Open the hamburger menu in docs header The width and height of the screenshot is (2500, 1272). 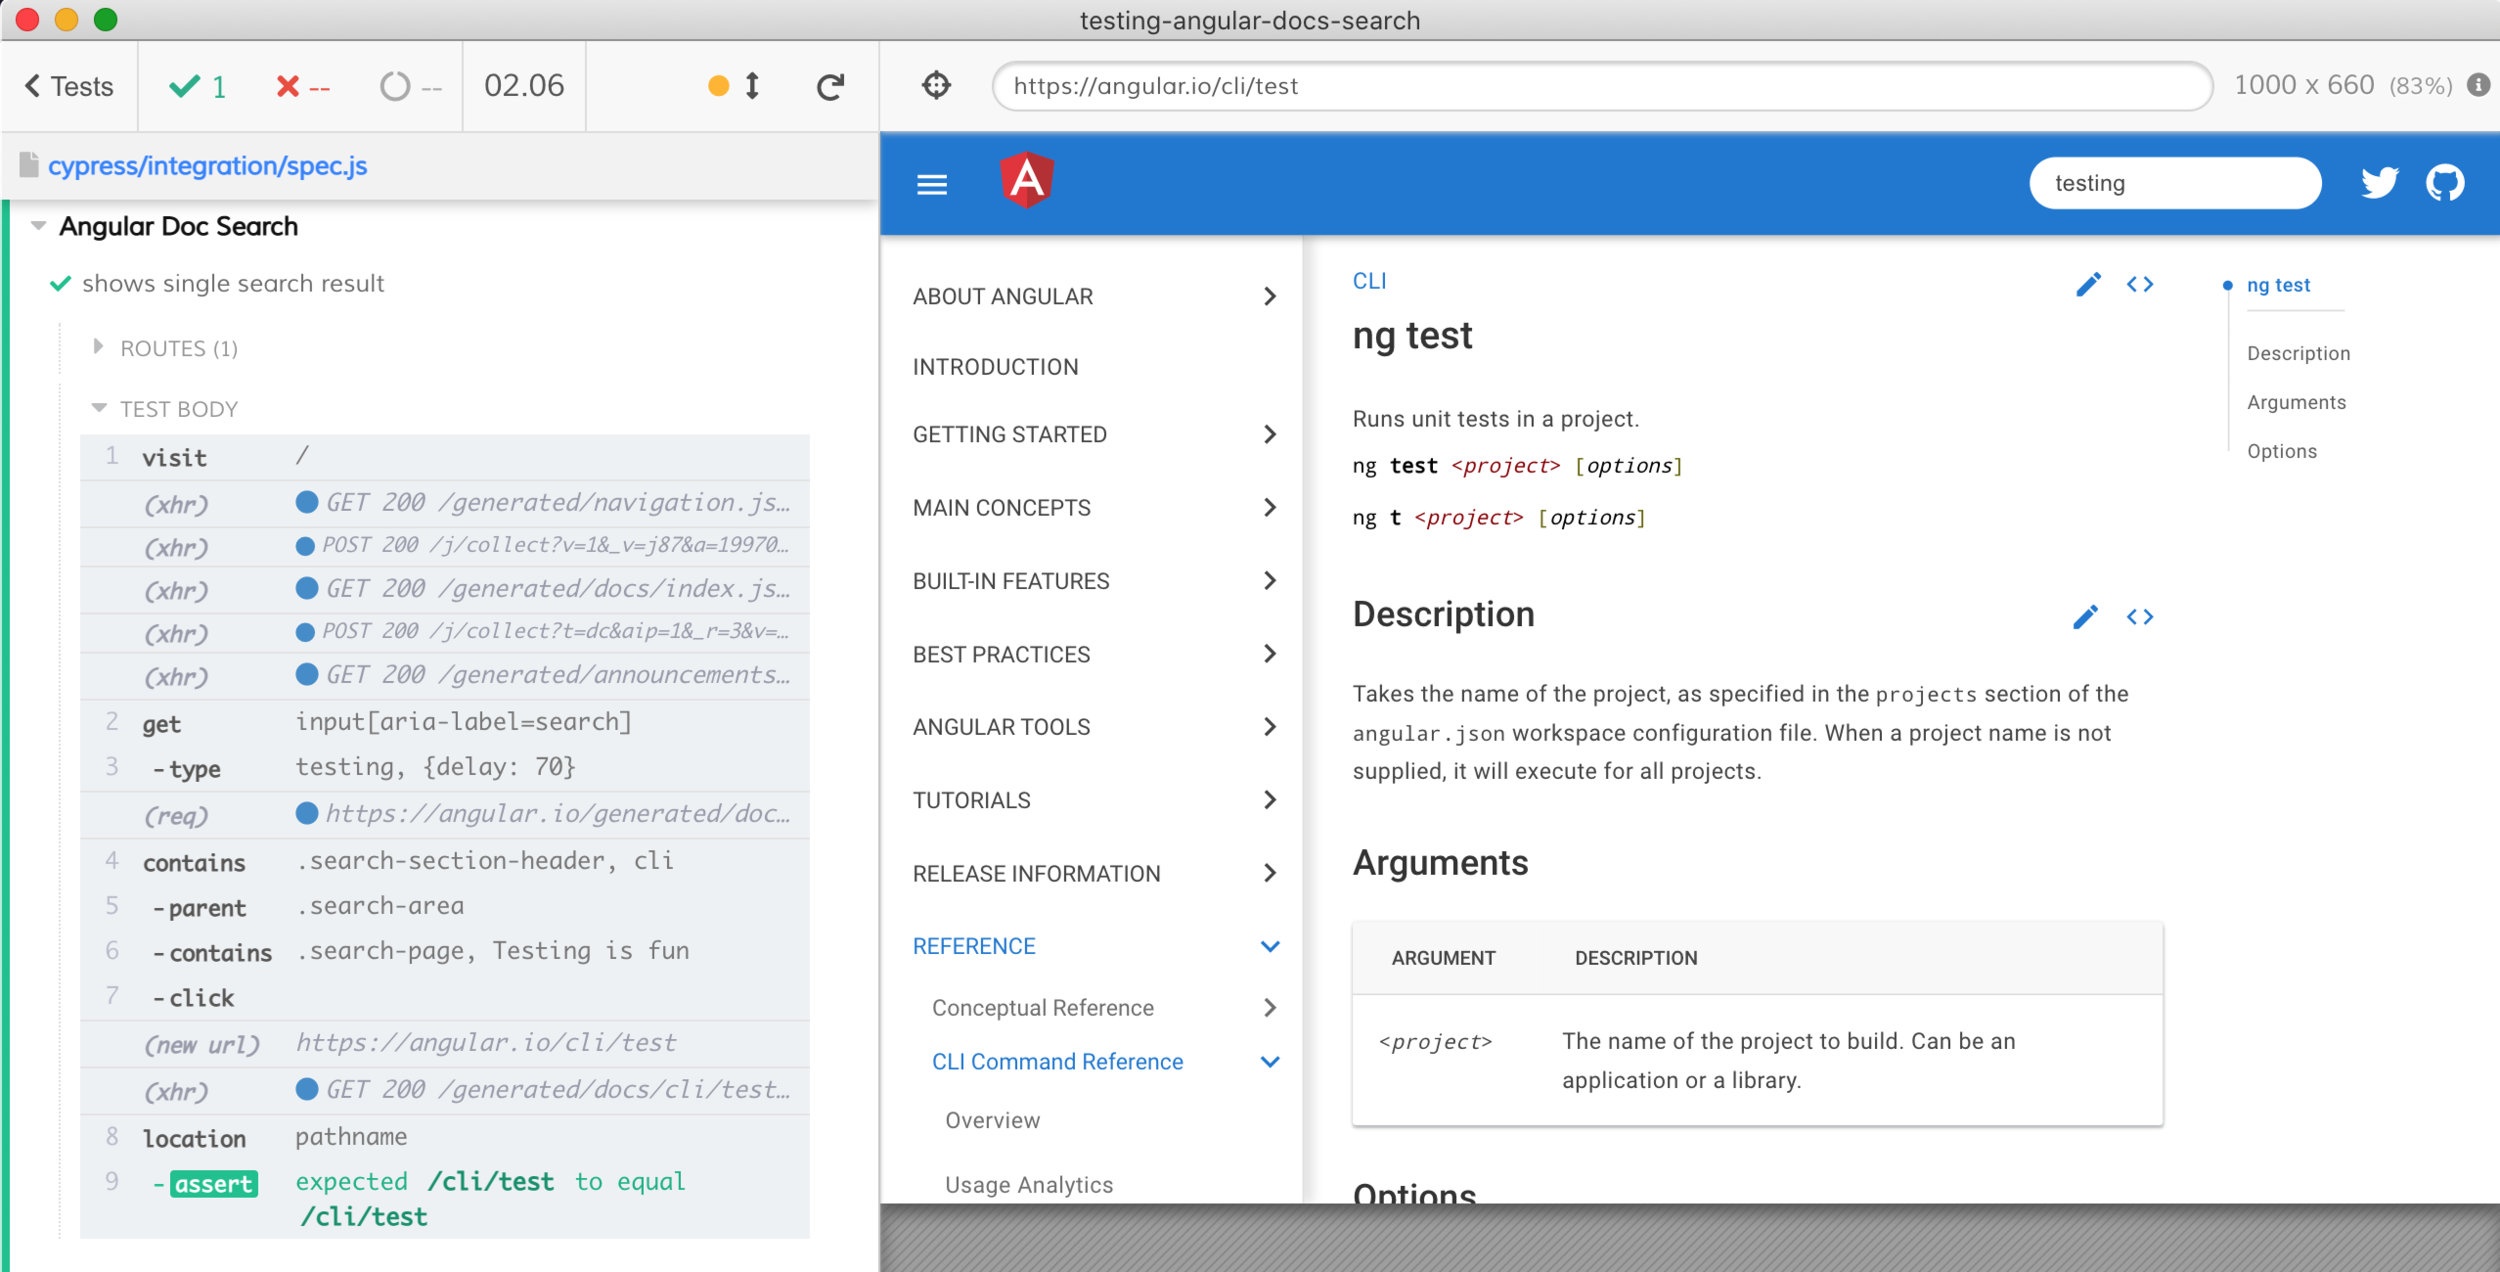pyautogui.click(x=932, y=184)
